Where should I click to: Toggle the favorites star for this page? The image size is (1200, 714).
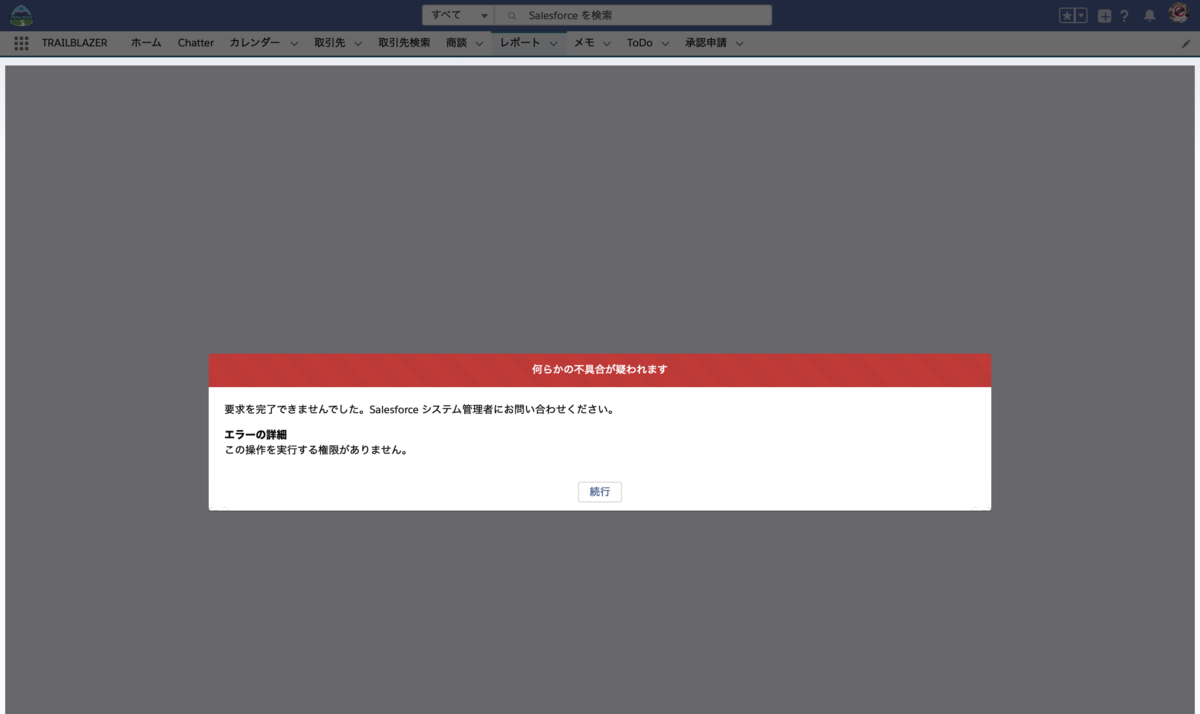(1069, 14)
